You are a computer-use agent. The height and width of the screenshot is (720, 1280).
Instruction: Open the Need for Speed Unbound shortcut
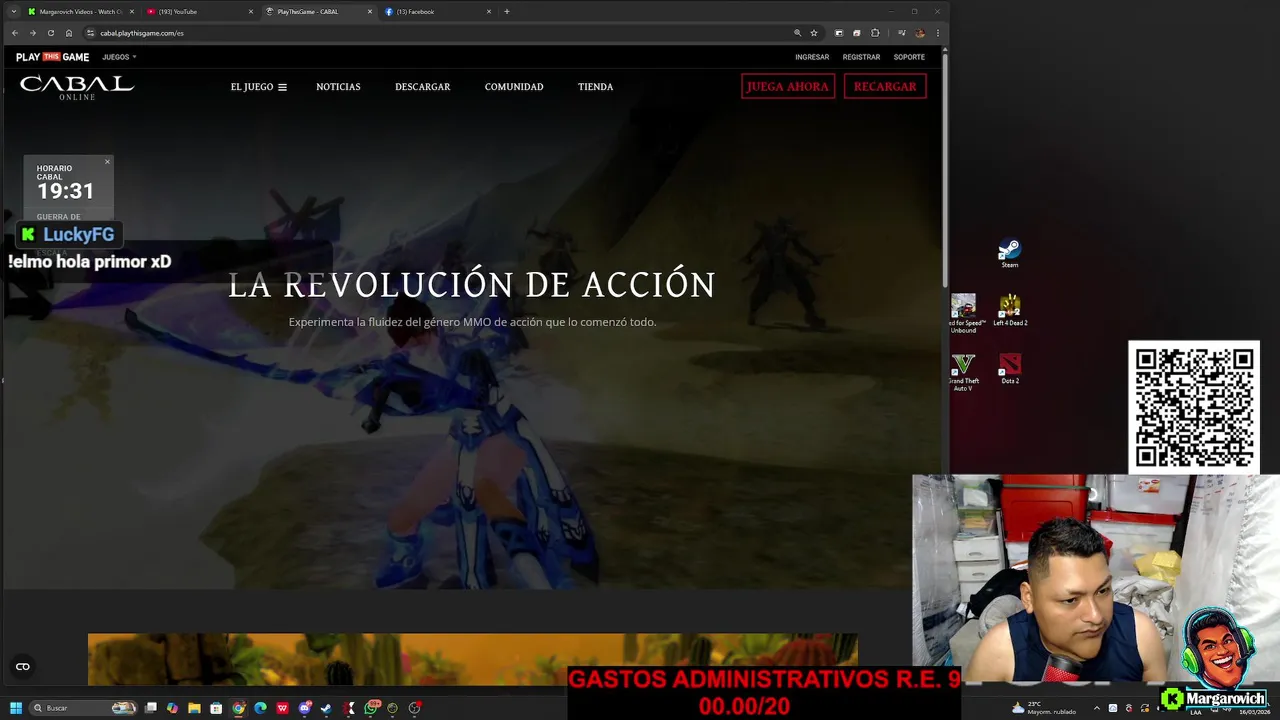964,313
